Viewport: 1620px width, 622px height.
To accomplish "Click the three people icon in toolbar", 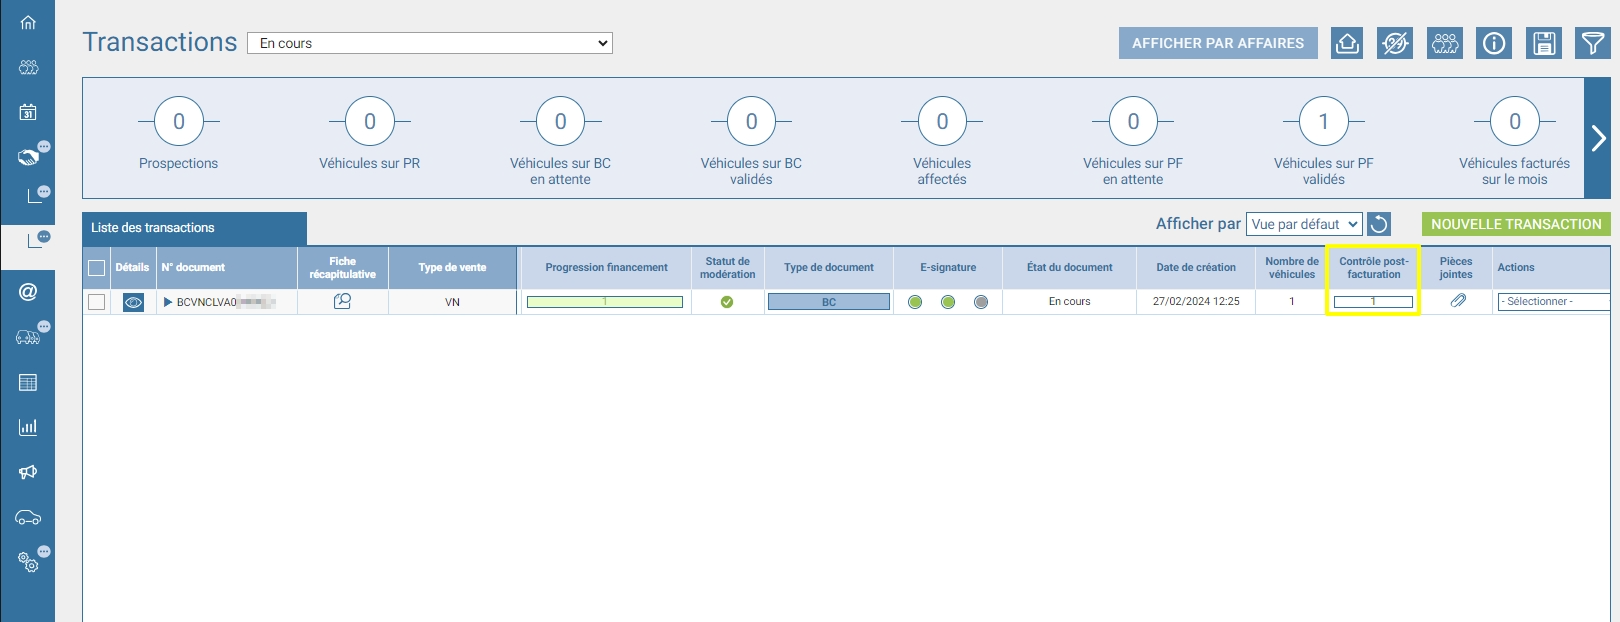I will click(1445, 43).
